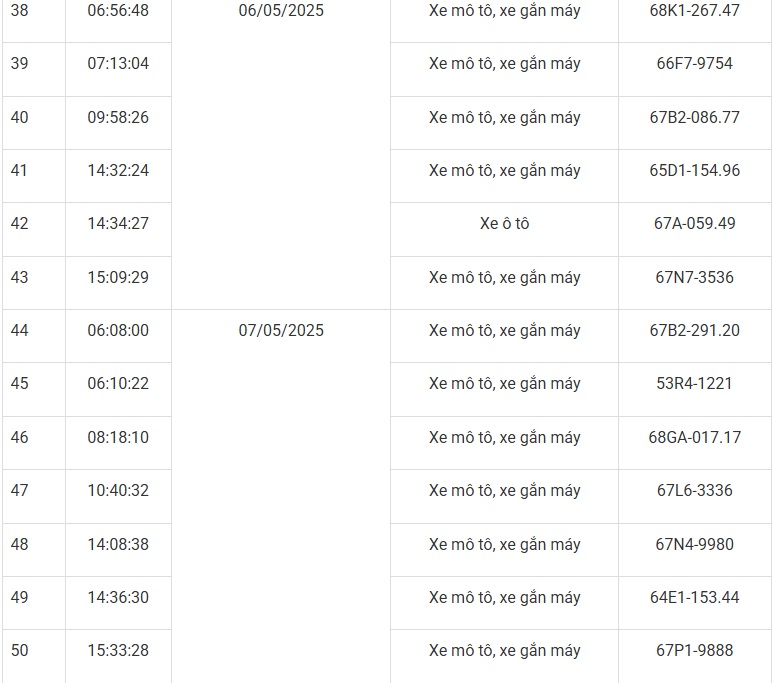The image size is (774, 683).
Task: Select license plate 67P1-9888
Action: click(694, 650)
